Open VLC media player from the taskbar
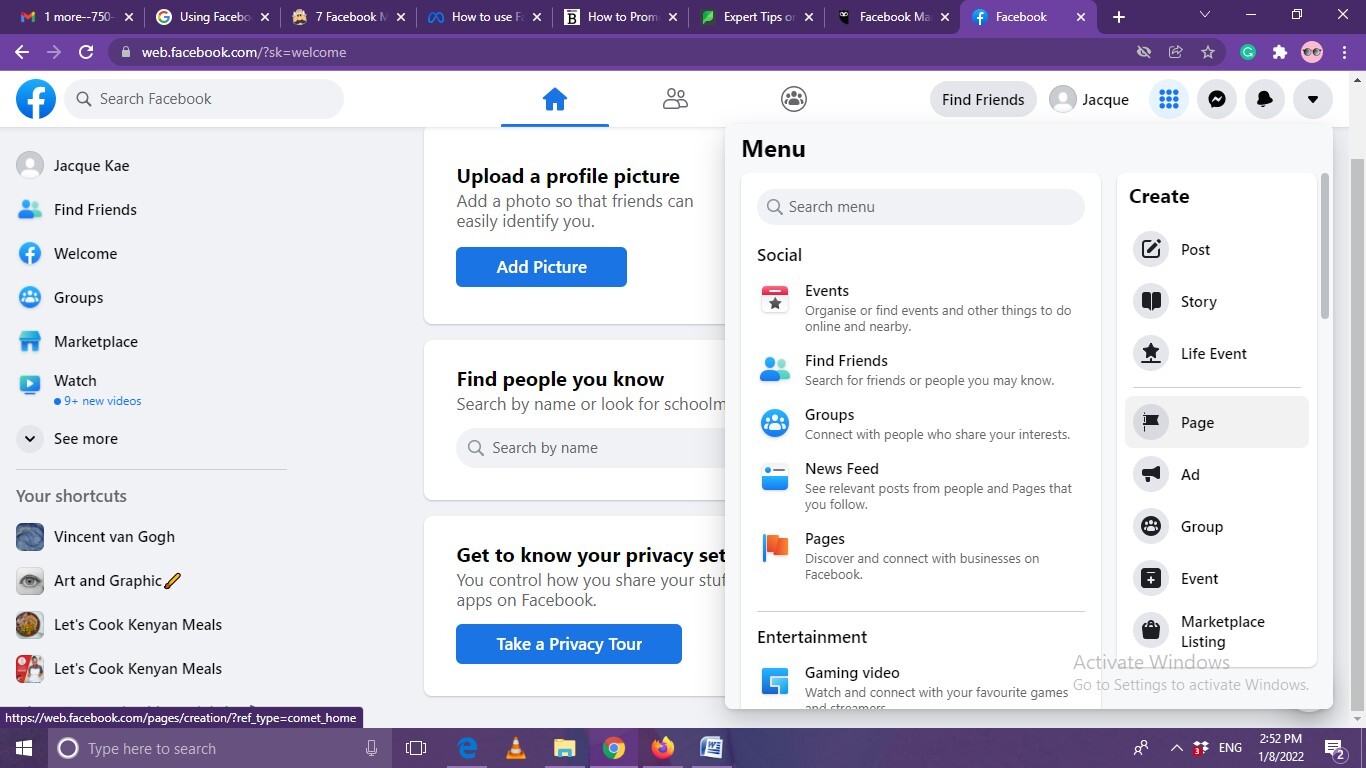 [516, 748]
